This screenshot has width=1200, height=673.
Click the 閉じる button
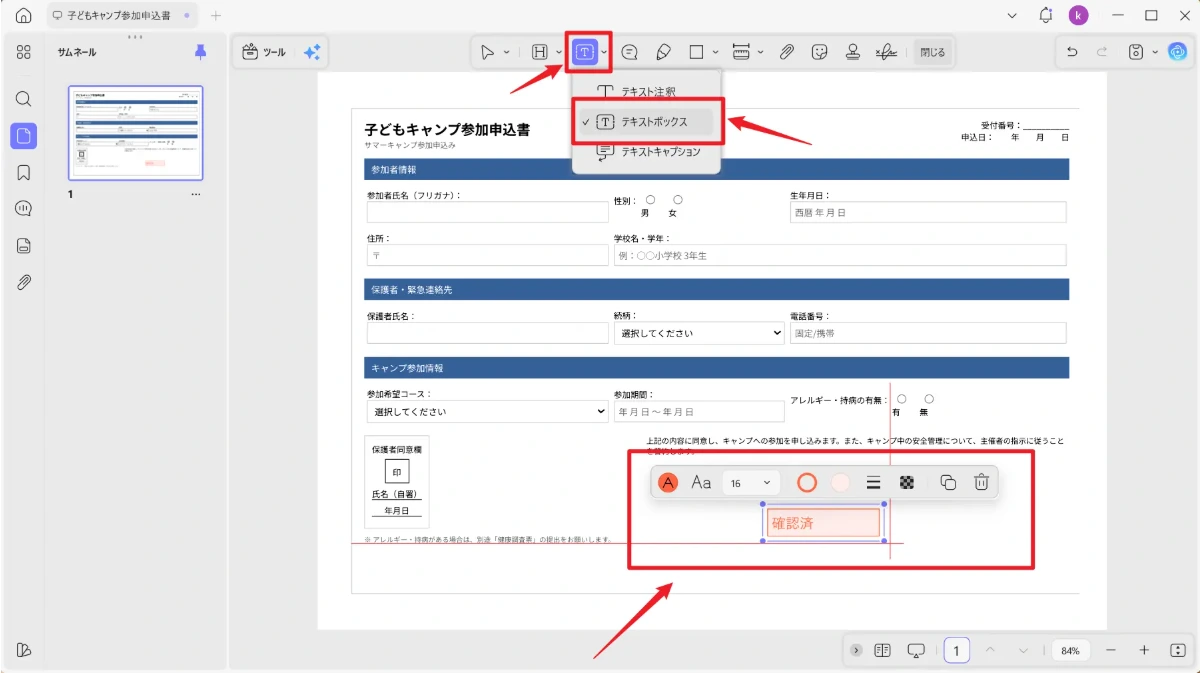(x=932, y=52)
